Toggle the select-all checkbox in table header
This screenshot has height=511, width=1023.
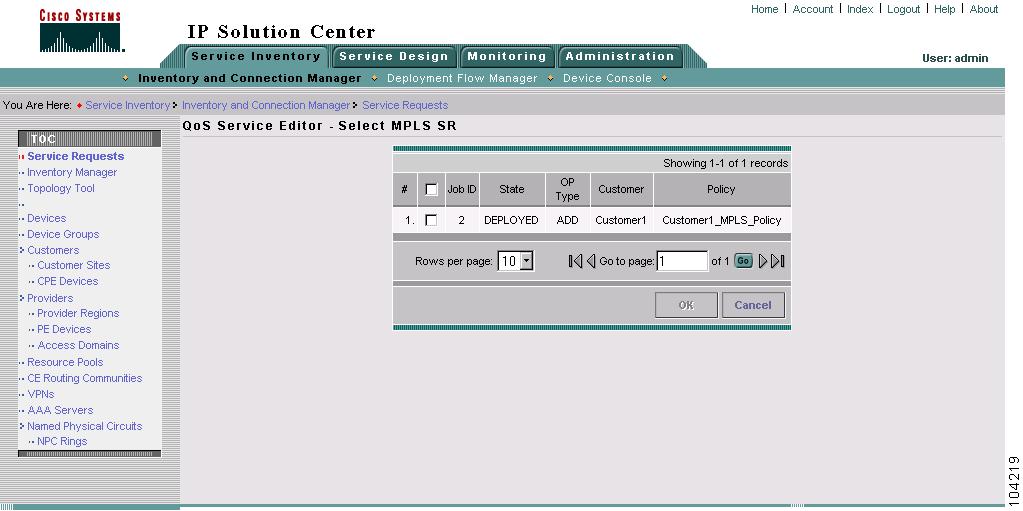431,189
